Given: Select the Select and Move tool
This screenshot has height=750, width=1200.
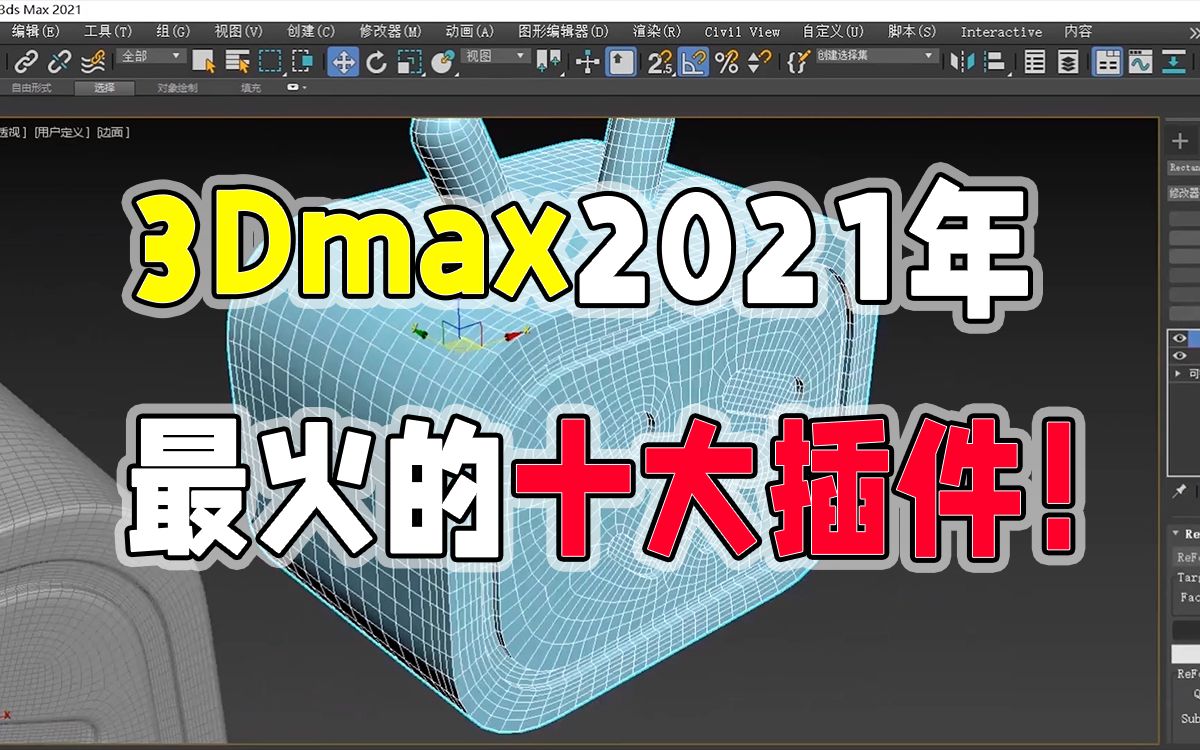Looking at the screenshot, I should pos(341,62).
